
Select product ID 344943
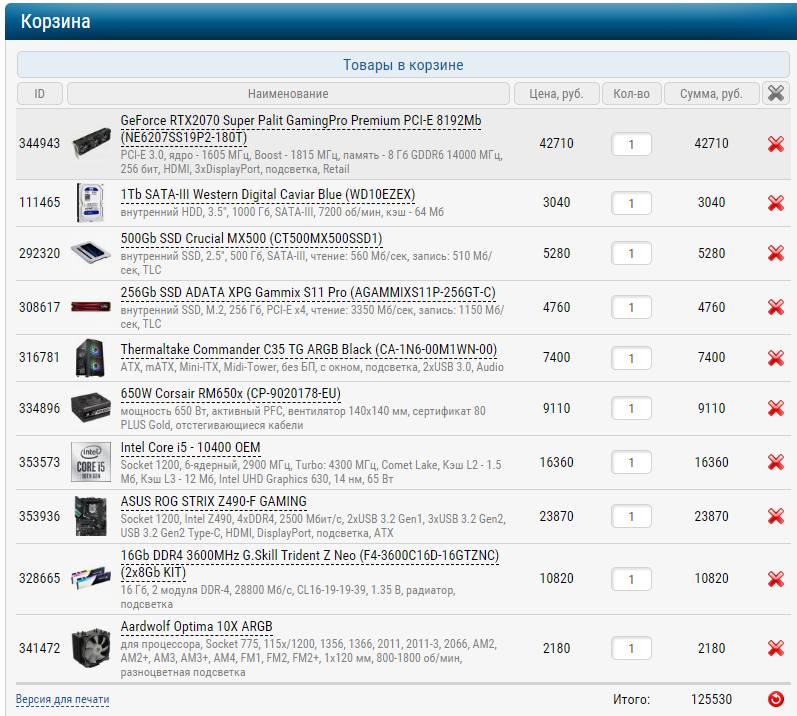tap(39, 143)
